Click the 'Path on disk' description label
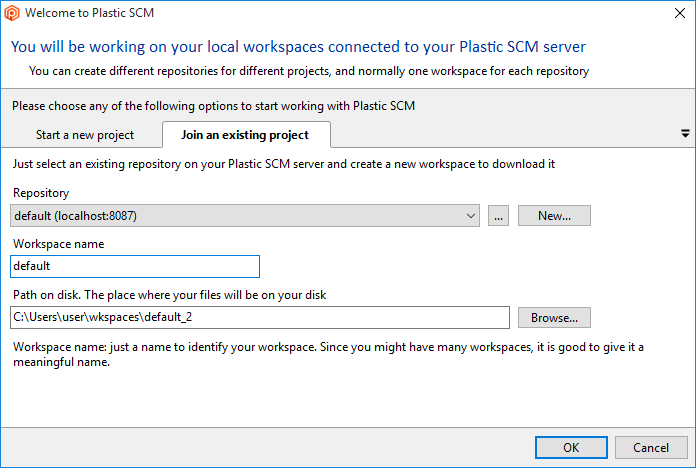This screenshot has width=696, height=468. [170, 295]
